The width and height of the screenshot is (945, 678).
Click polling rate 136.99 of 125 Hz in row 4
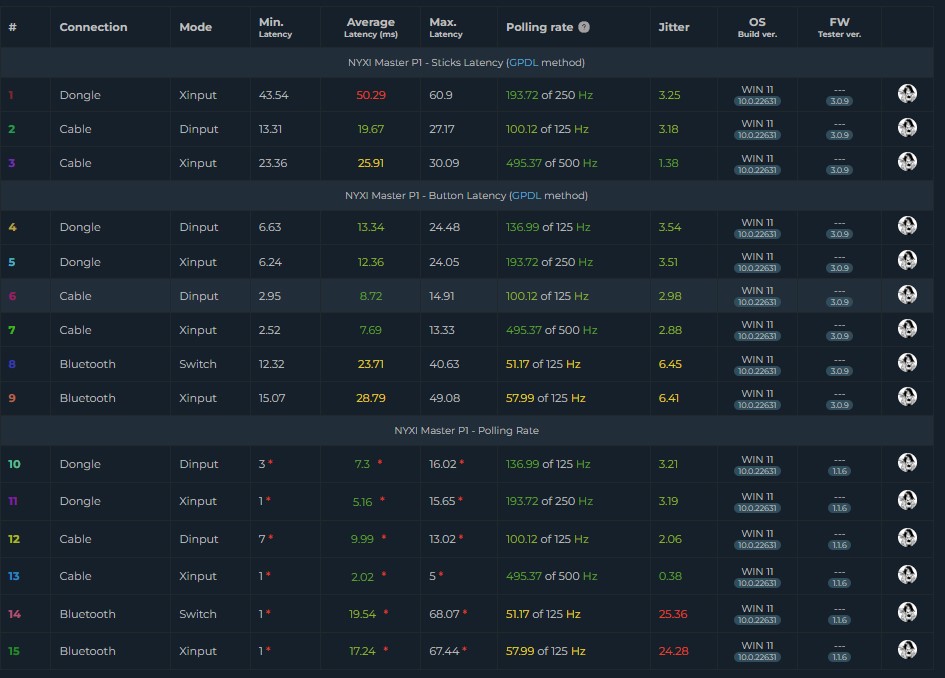[x=548, y=227]
